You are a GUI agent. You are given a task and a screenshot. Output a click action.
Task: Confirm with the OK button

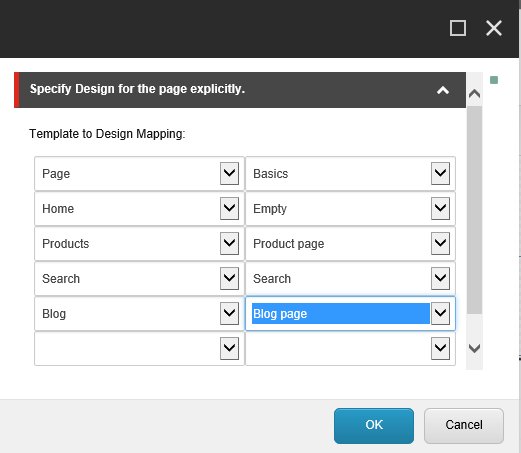[x=374, y=426]
